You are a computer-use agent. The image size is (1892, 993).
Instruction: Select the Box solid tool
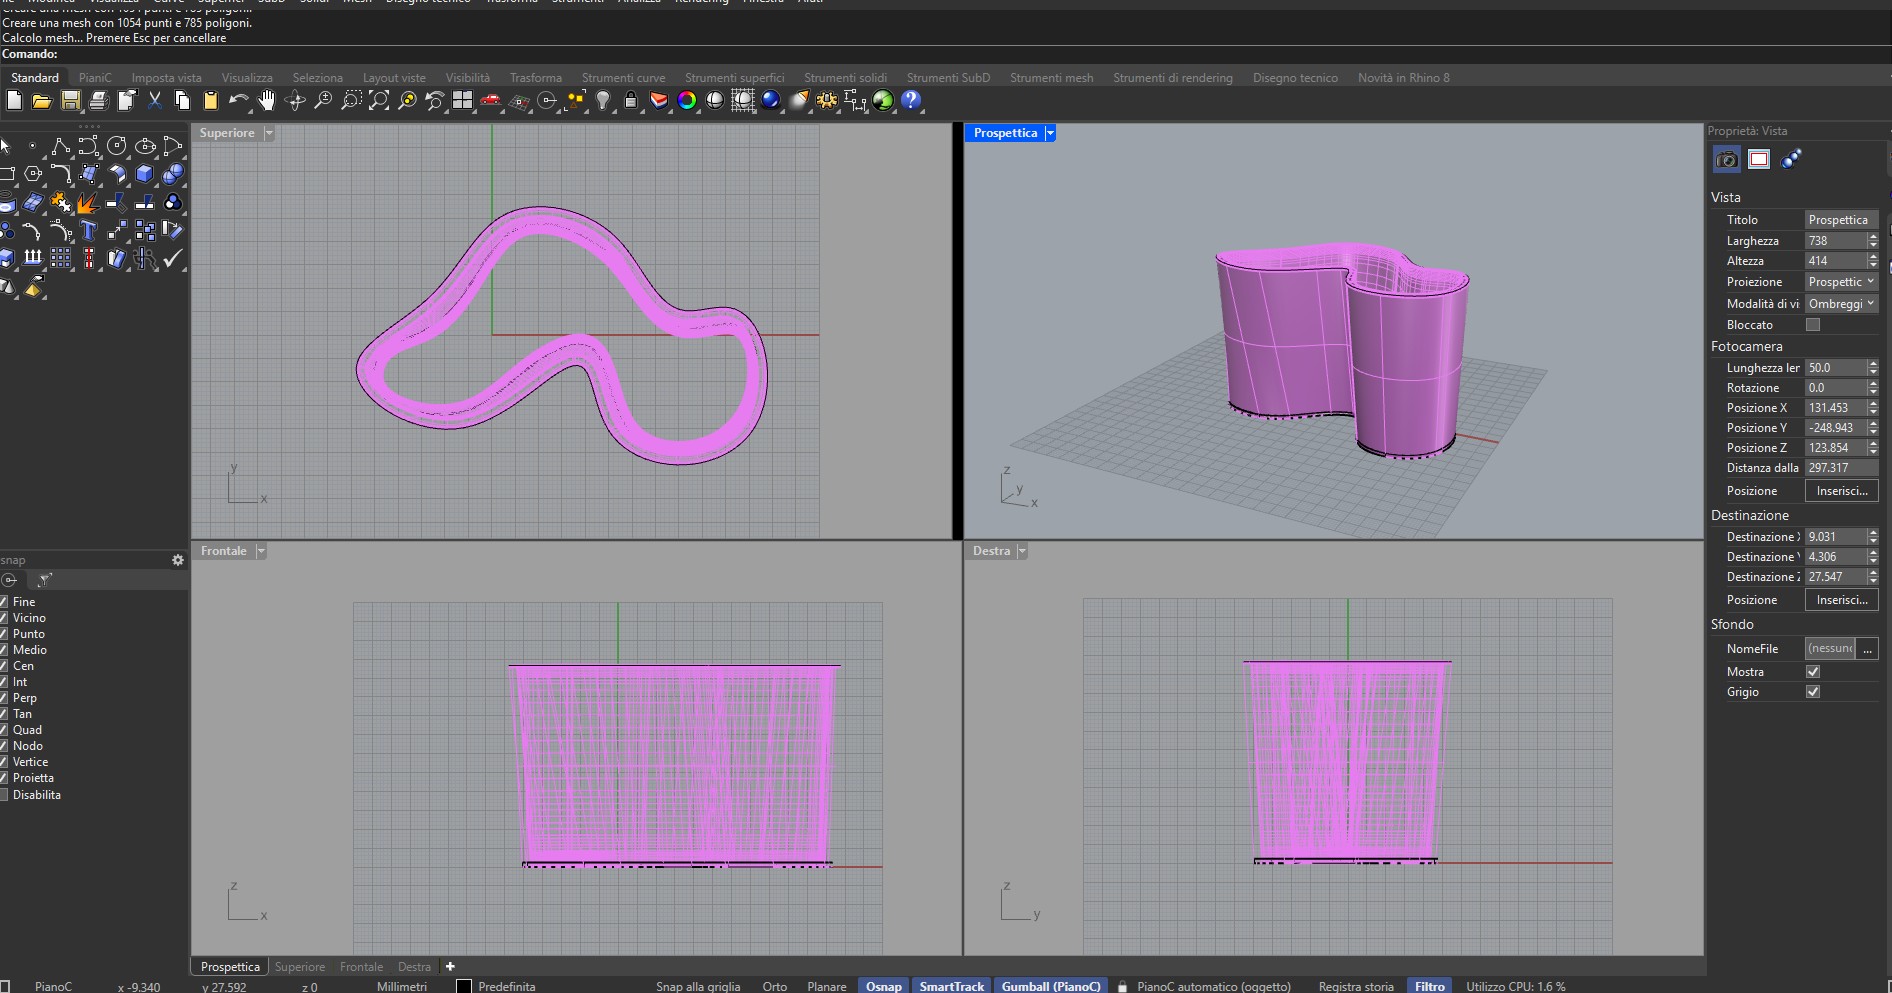145,174
